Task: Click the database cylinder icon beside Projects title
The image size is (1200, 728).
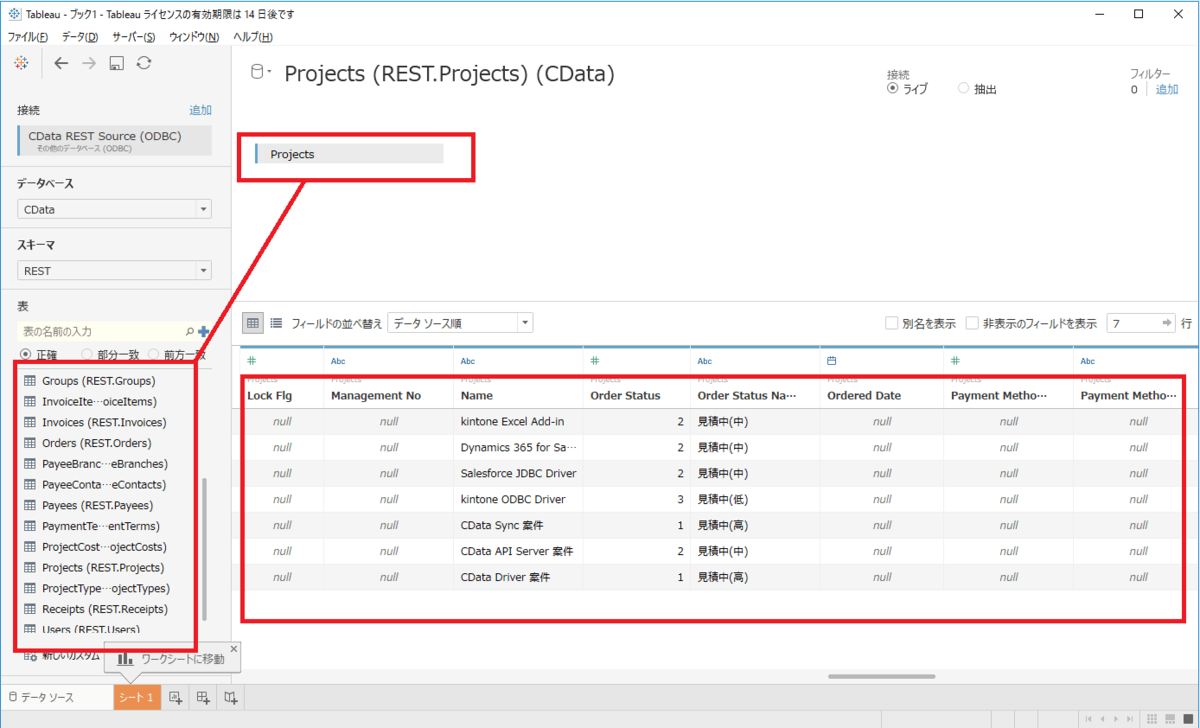Action: 256,71
